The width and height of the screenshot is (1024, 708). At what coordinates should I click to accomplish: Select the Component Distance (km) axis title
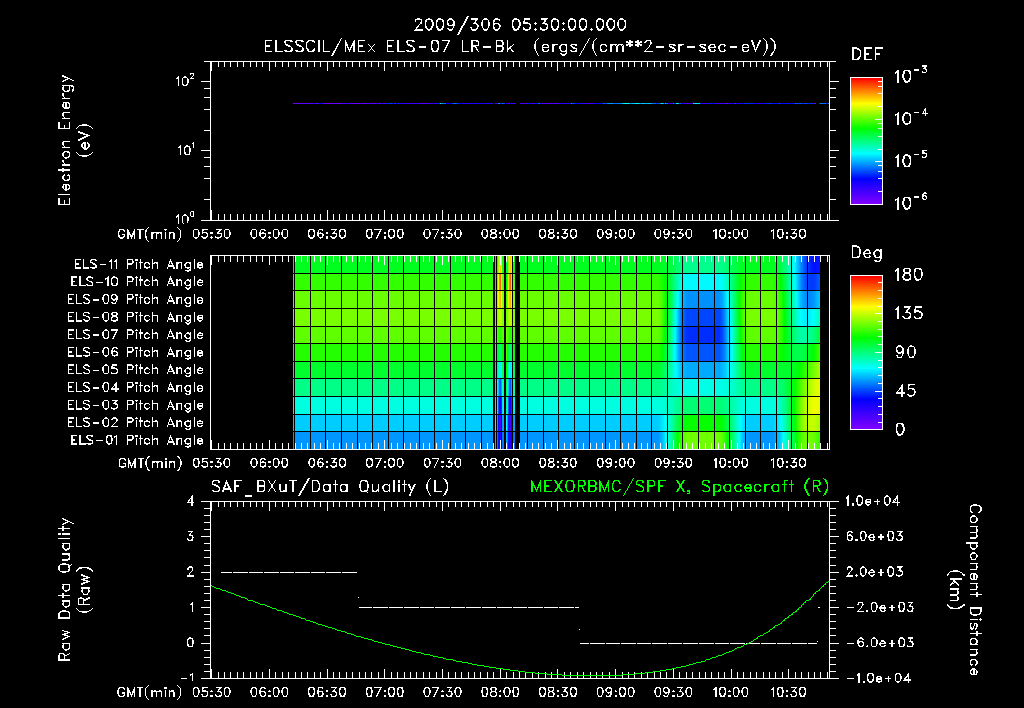coord(965,590)
